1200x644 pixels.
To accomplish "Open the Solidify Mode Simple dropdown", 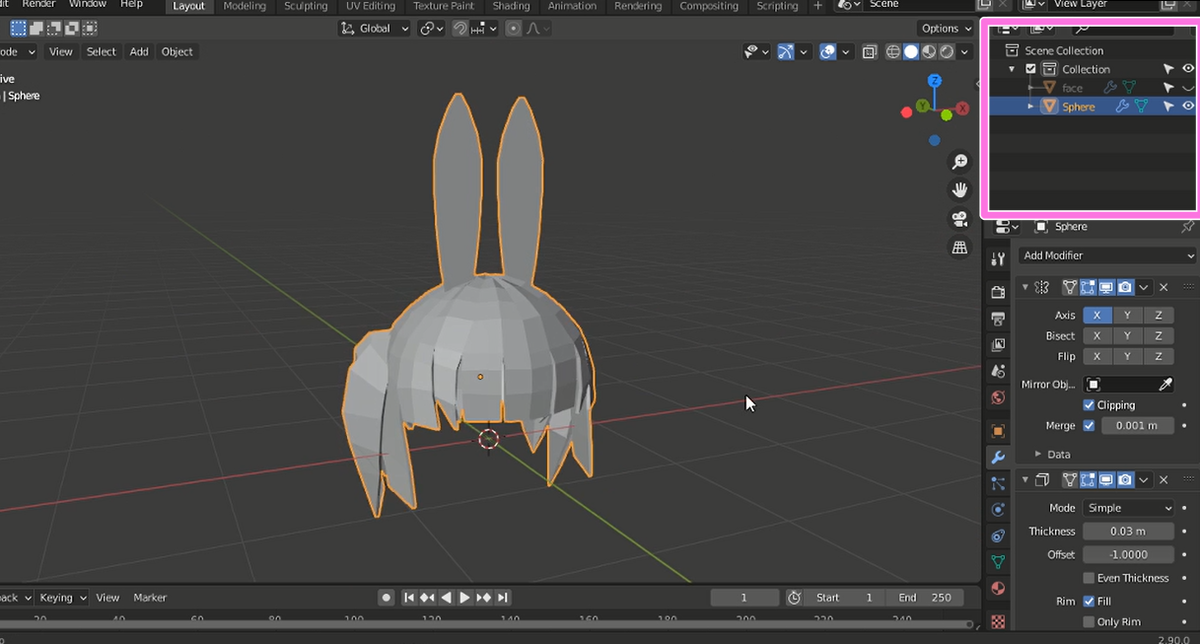I will 1128,508.
